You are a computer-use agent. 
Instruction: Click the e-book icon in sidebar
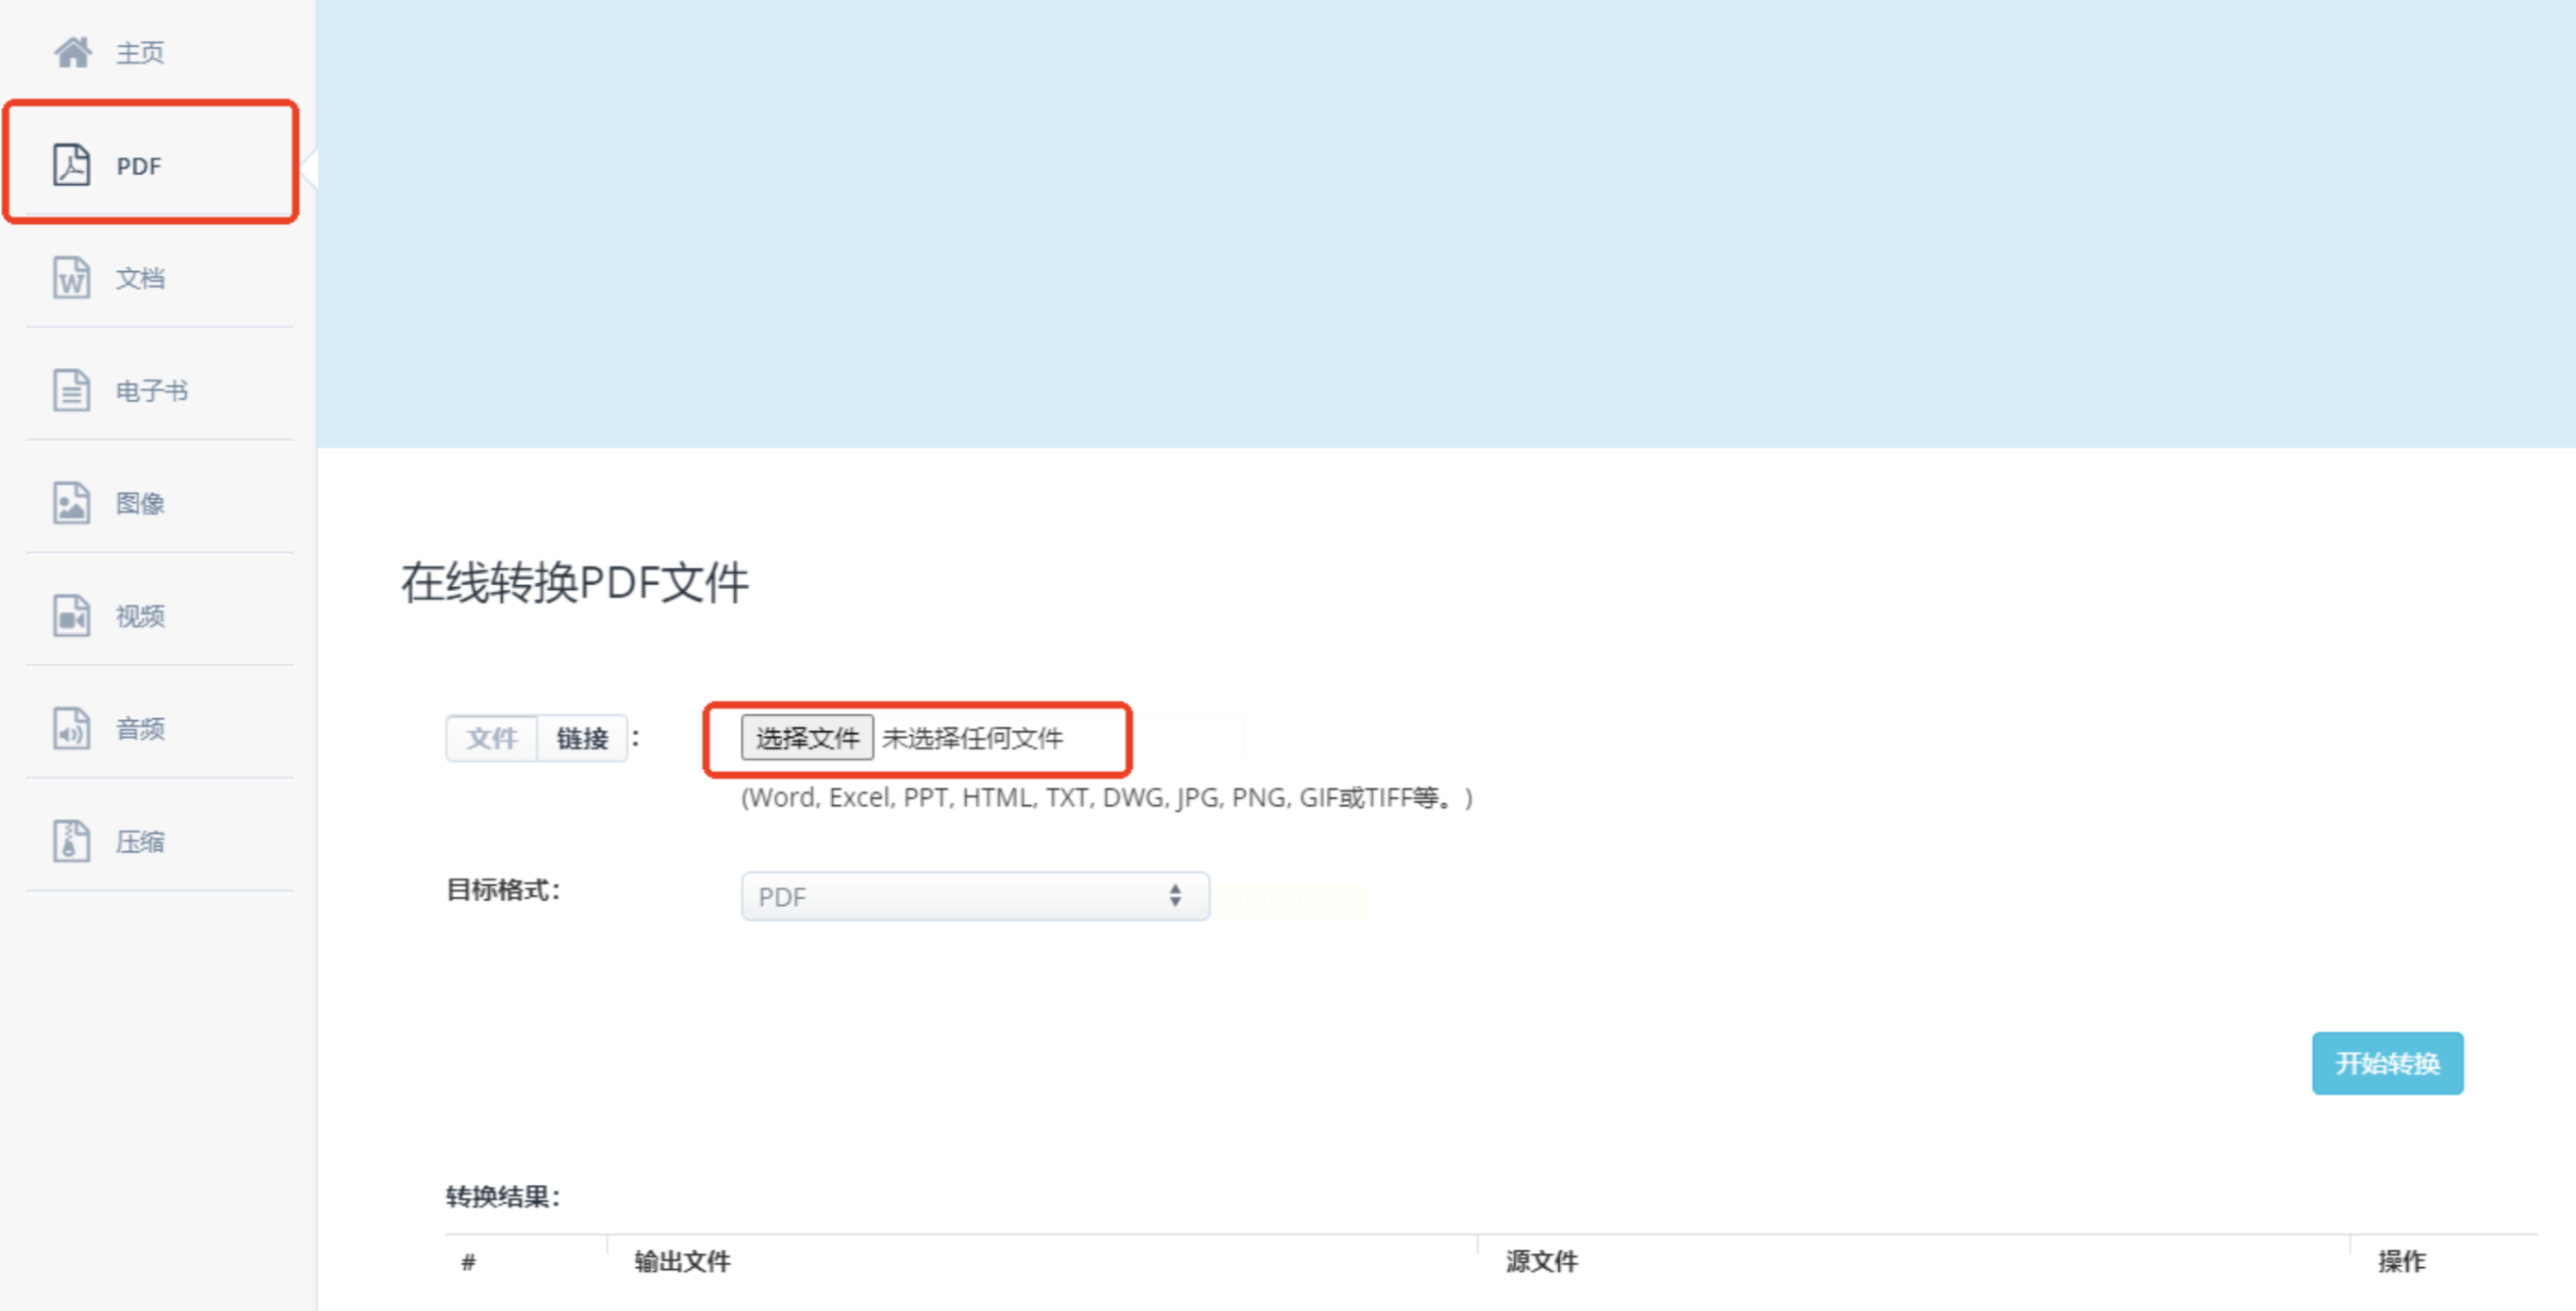(71, 390)
